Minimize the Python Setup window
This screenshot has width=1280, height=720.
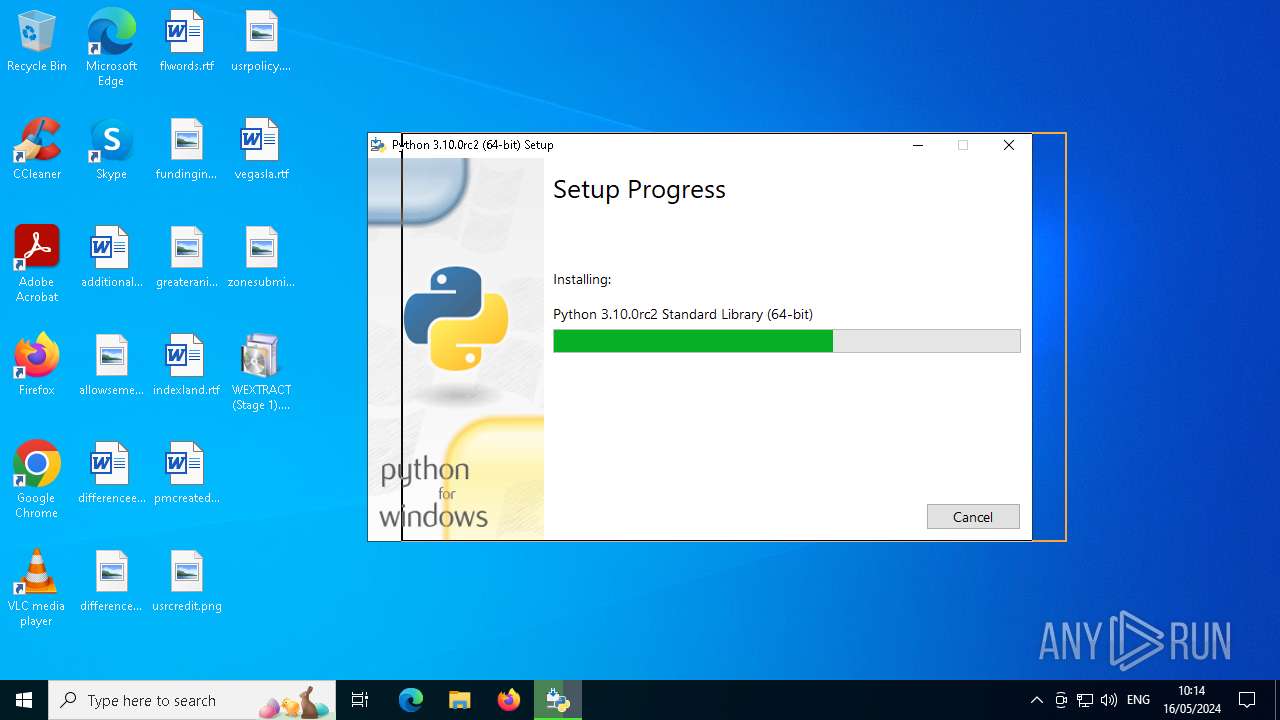click(918, 145)
